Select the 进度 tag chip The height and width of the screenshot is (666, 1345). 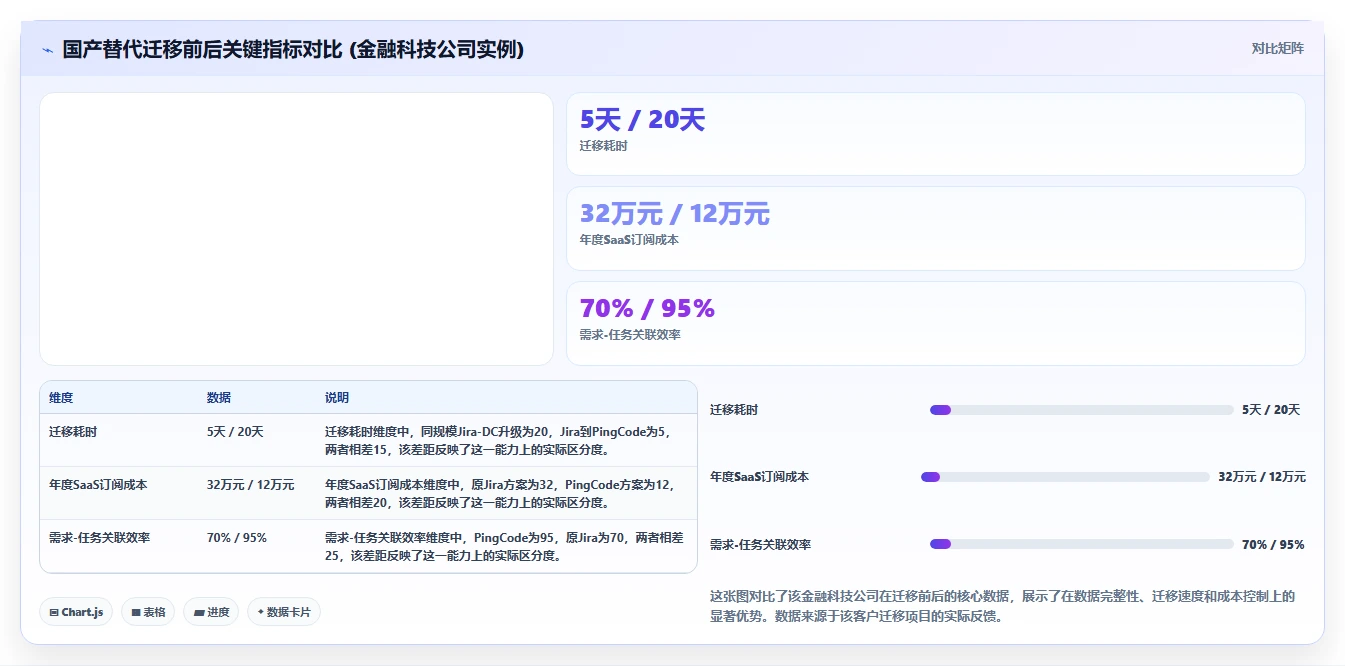[211, 612]
